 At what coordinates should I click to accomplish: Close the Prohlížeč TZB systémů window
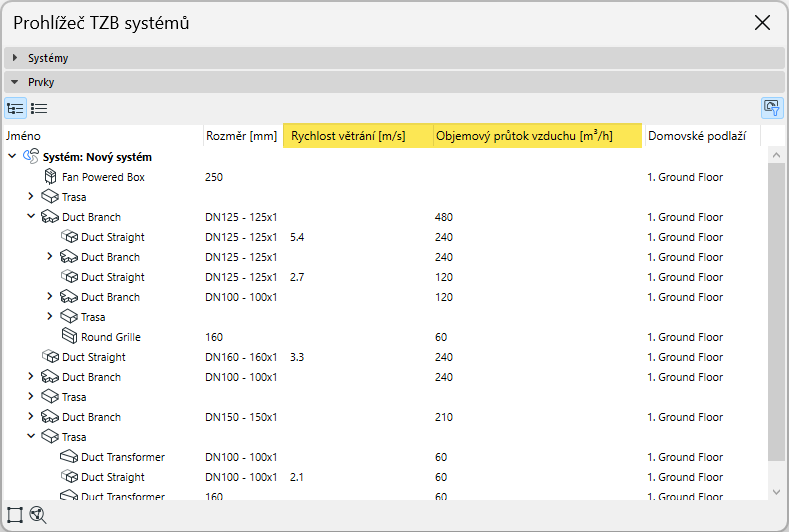[762, 23]
